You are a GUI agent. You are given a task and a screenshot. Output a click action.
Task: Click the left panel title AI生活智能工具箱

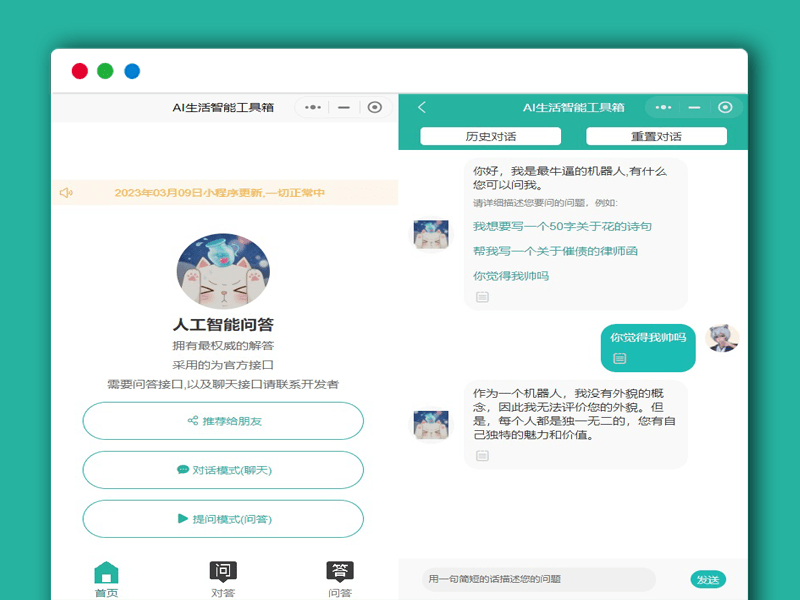click(223, 107)
